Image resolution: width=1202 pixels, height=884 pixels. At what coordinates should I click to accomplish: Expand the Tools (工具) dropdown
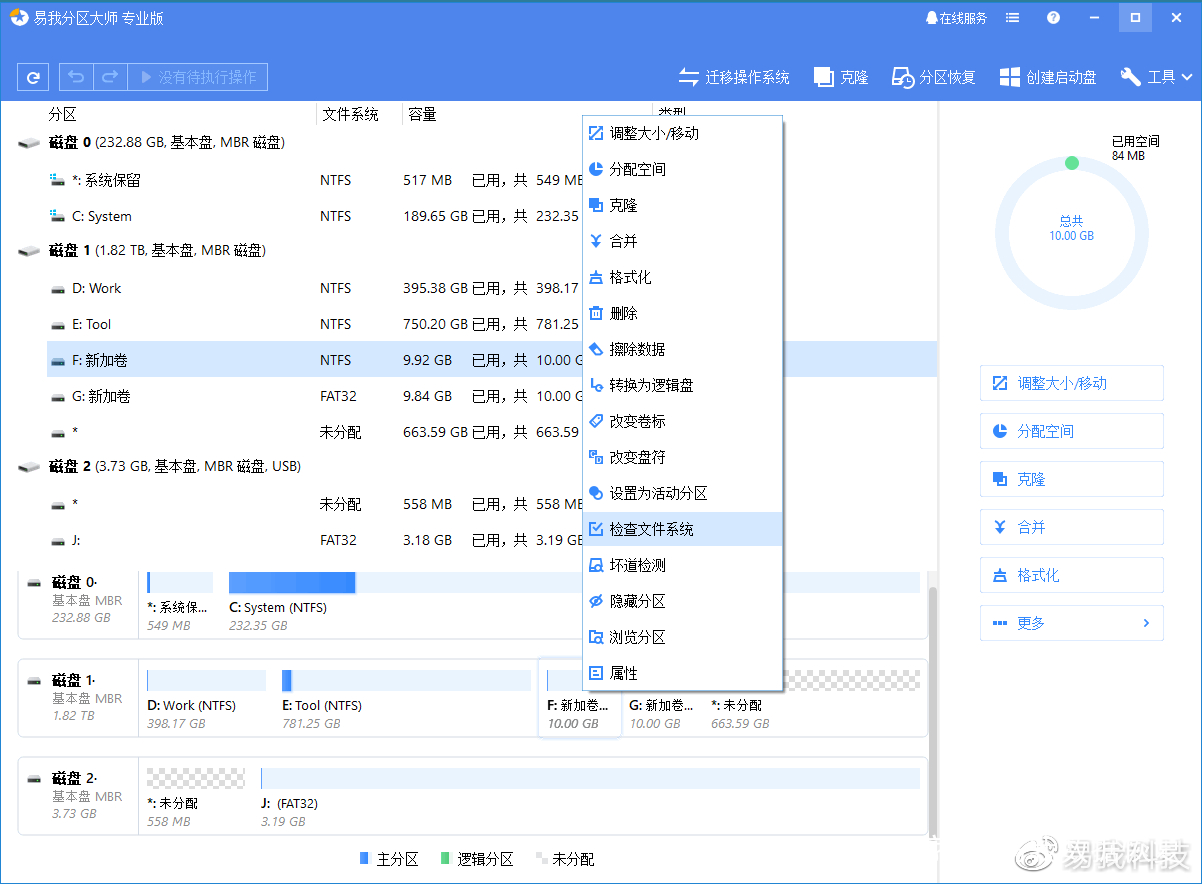tap(1156, 77)
